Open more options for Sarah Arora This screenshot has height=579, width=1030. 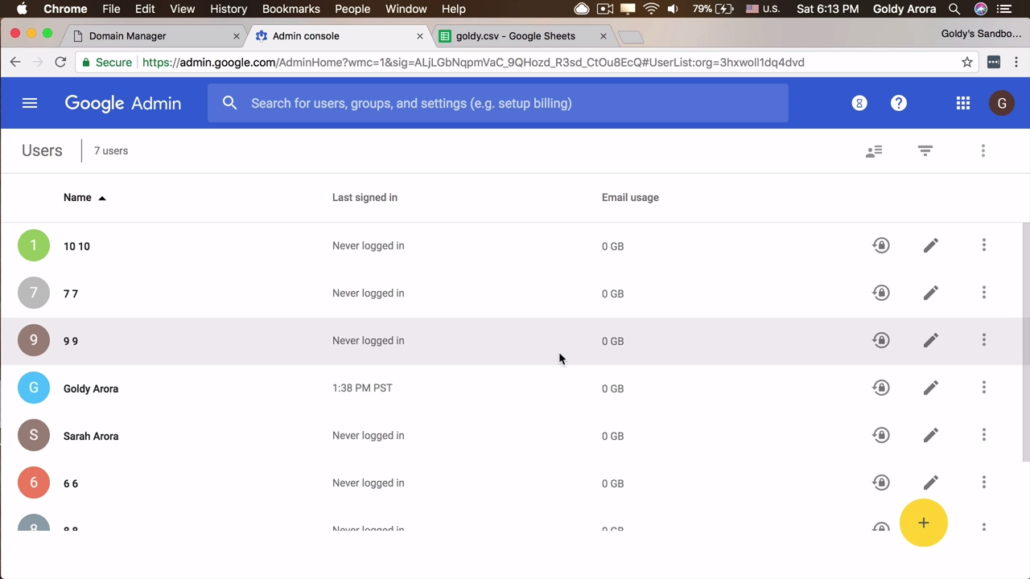click(983, 435)
